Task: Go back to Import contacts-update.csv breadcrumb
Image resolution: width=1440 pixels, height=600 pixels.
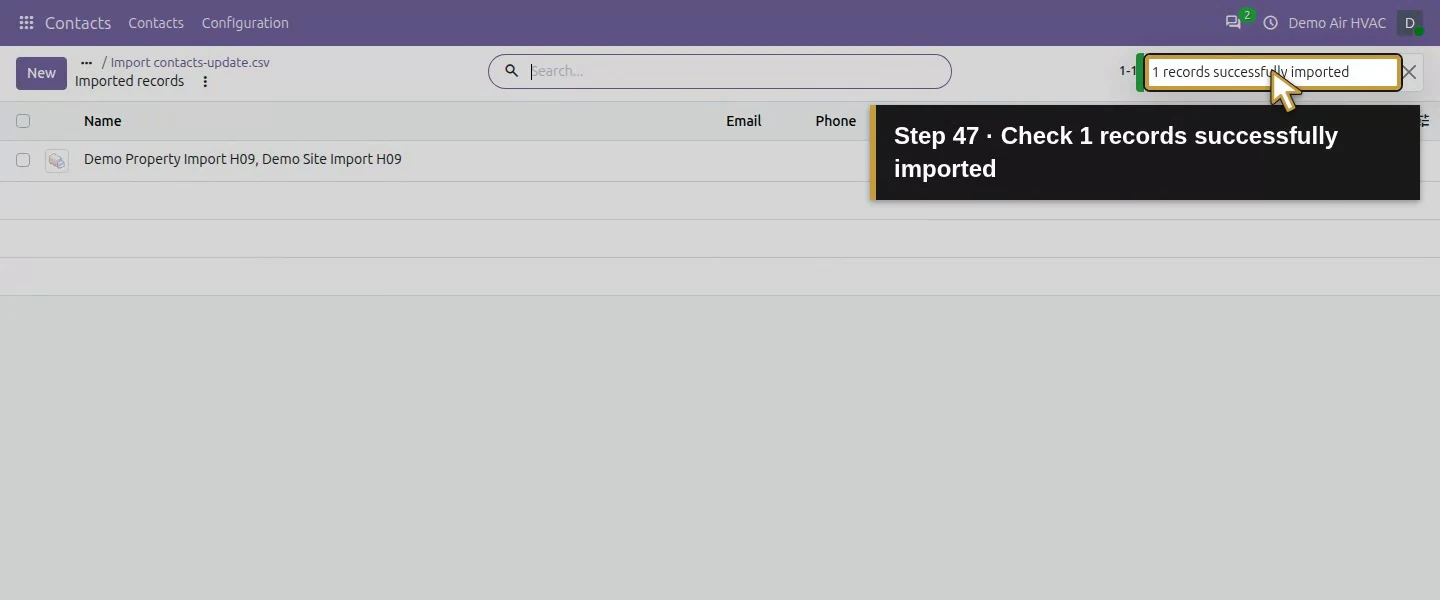Action: point(190,62)
